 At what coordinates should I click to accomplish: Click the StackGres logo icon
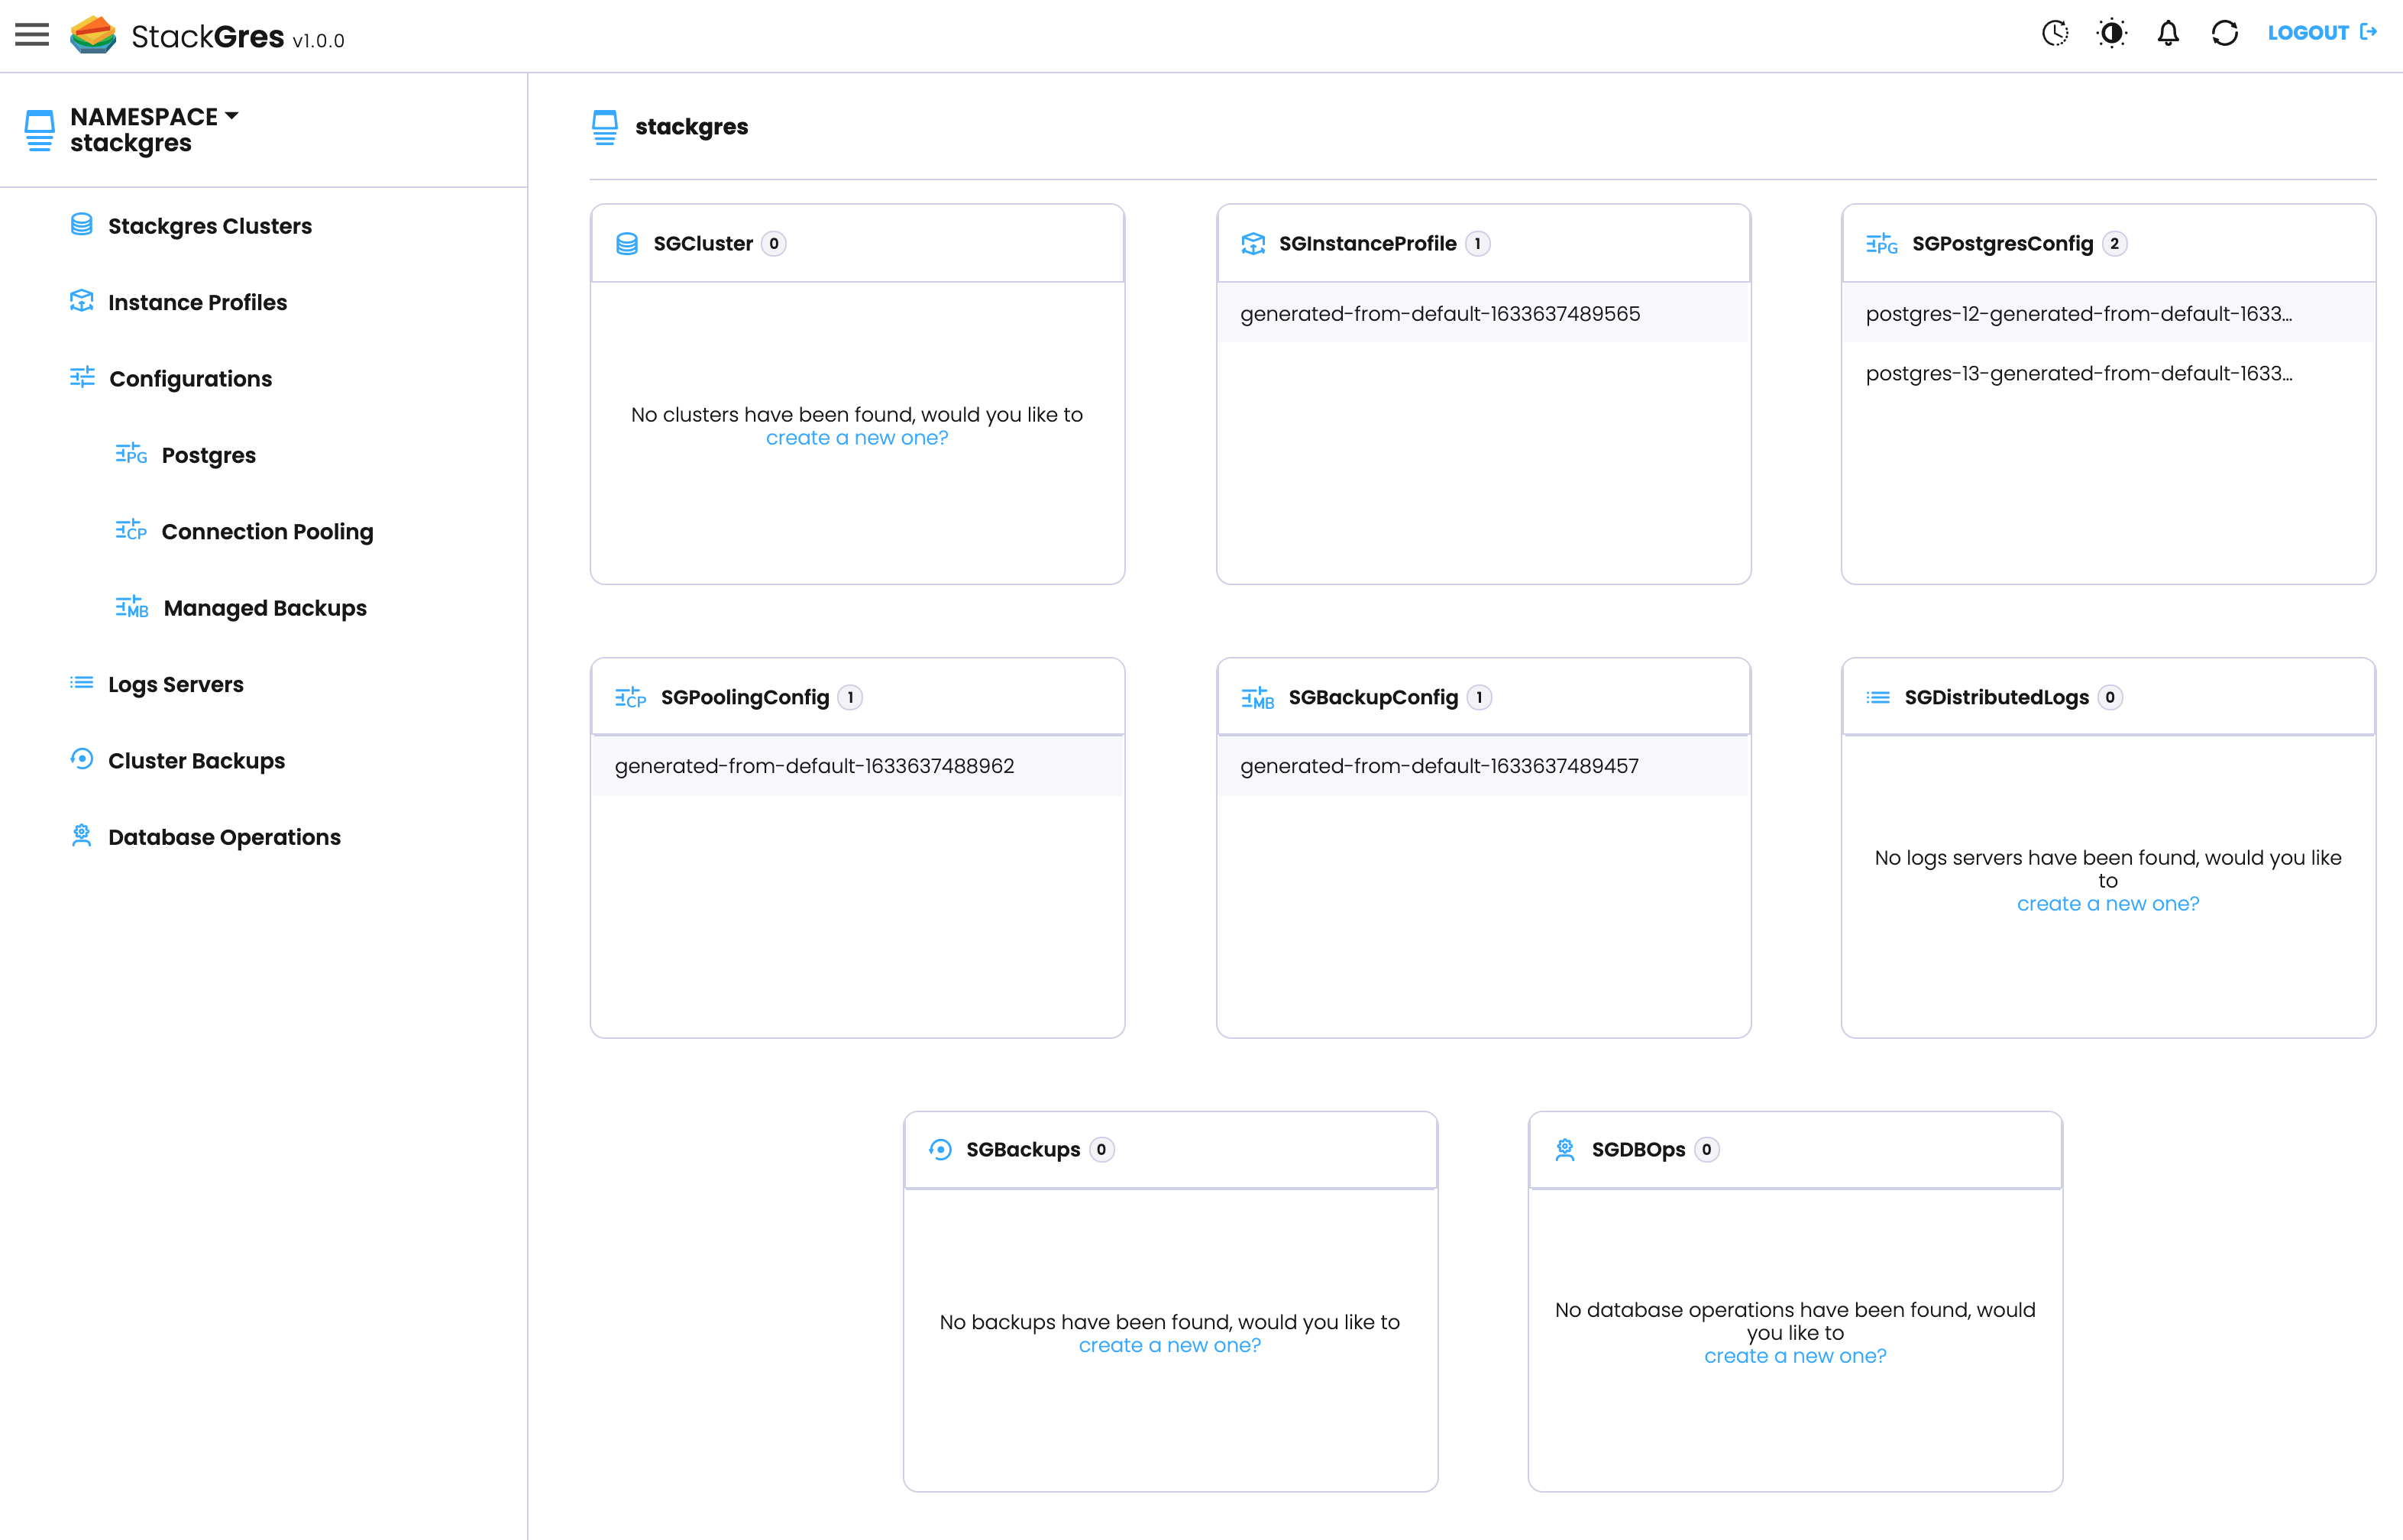click(x=93, y=34)
